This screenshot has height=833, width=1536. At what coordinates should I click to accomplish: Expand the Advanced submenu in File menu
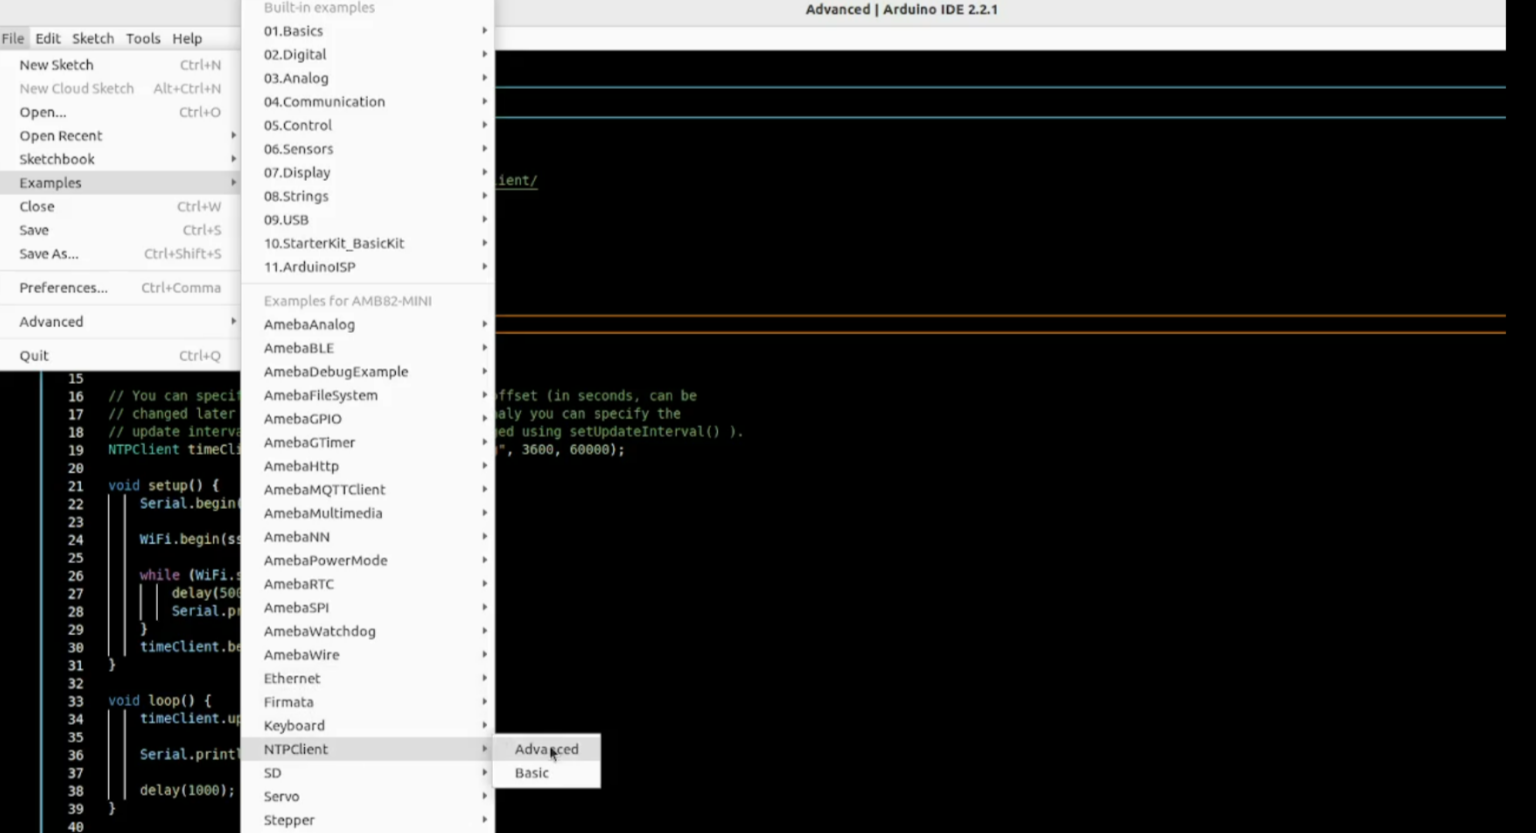coord(120,322)
